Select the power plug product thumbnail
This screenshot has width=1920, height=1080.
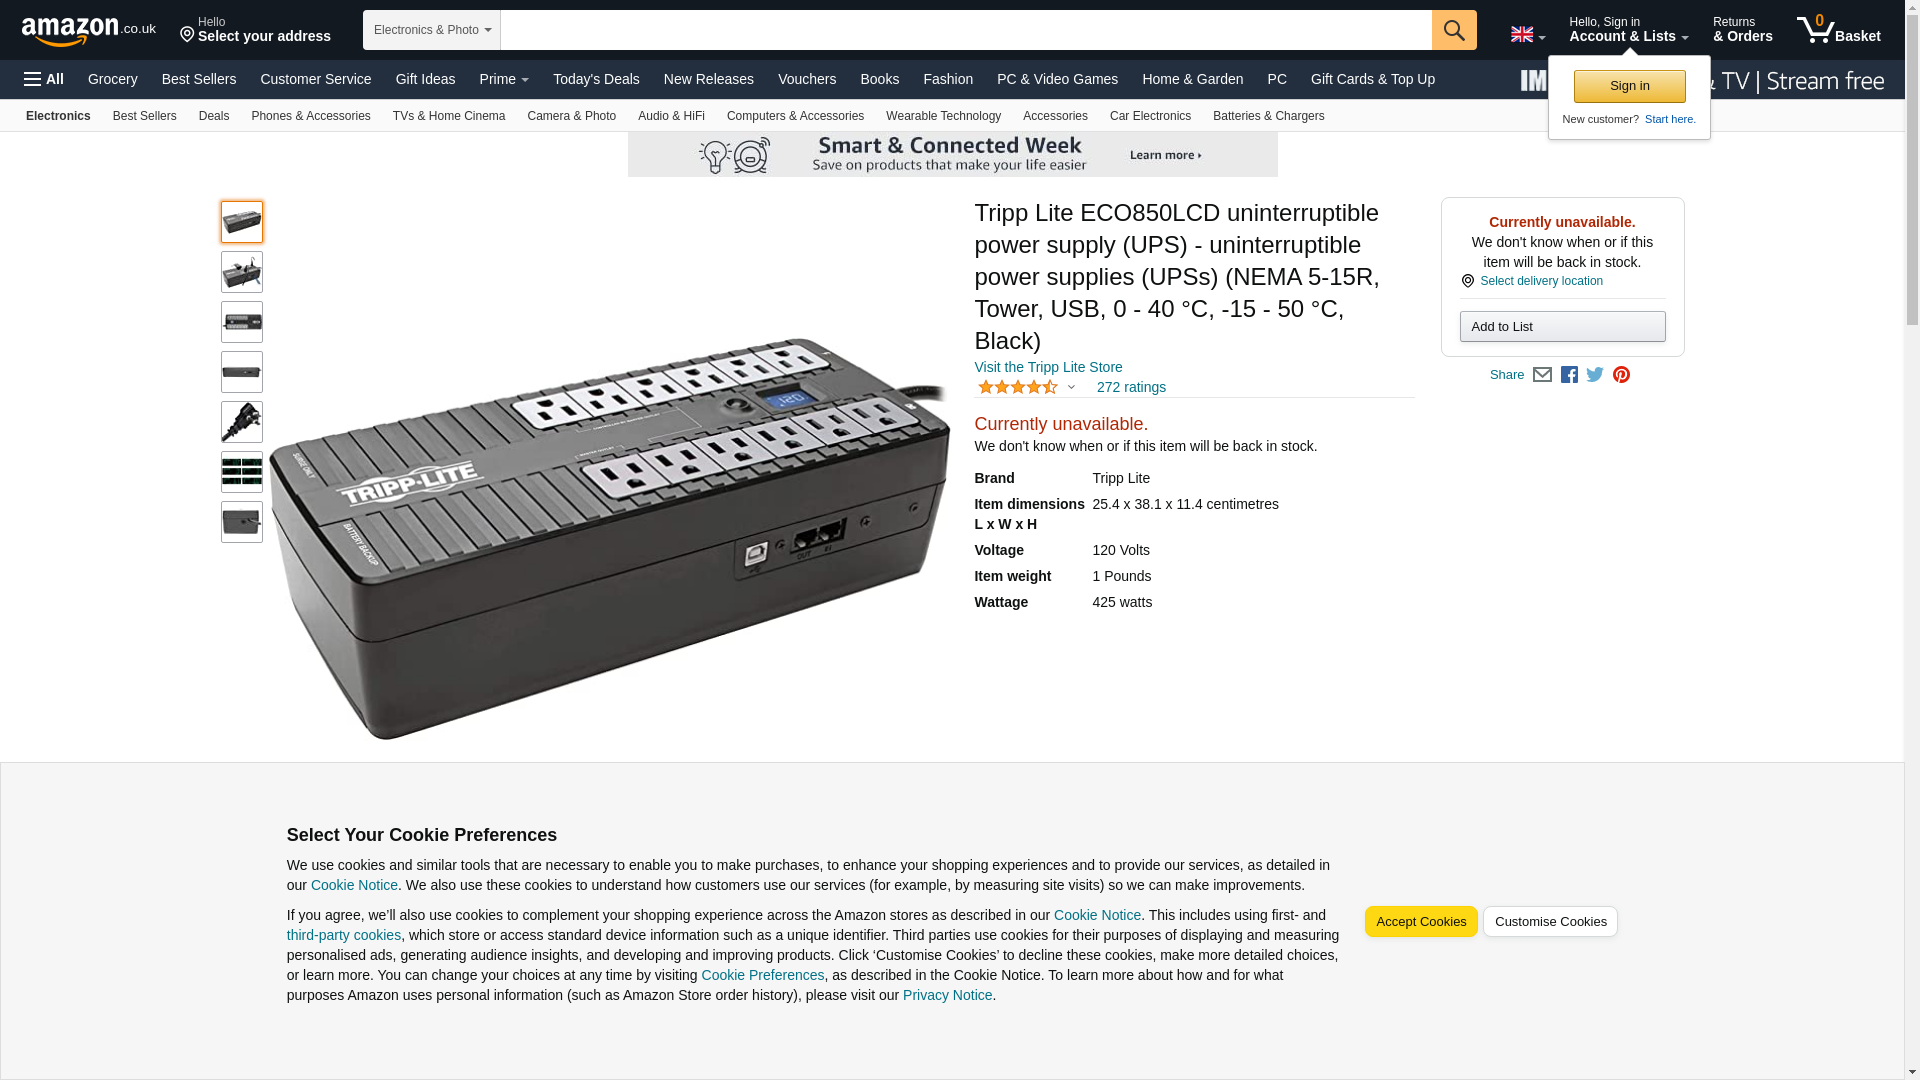(242, 422)
